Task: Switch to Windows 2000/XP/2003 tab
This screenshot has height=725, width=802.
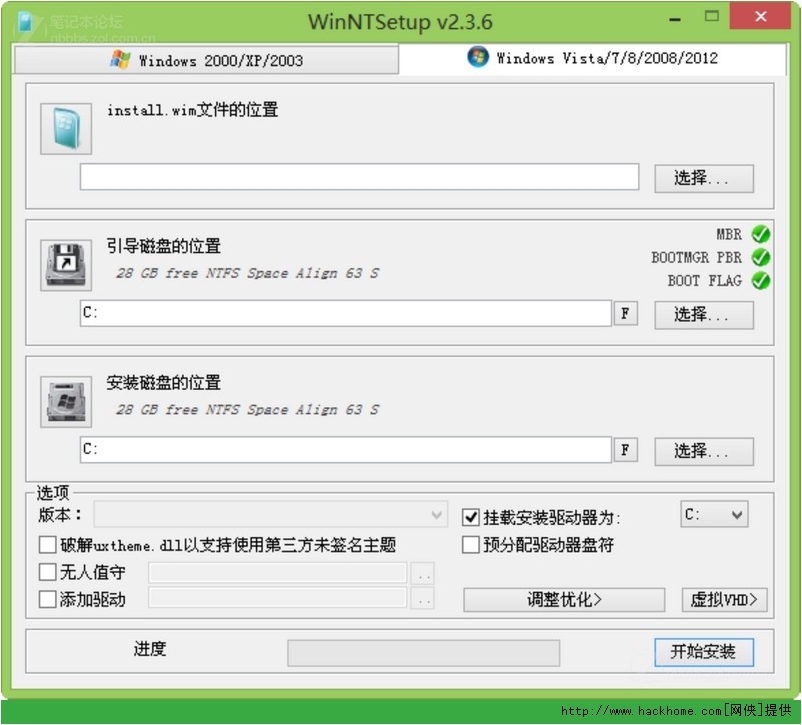Action: (206, 60)
